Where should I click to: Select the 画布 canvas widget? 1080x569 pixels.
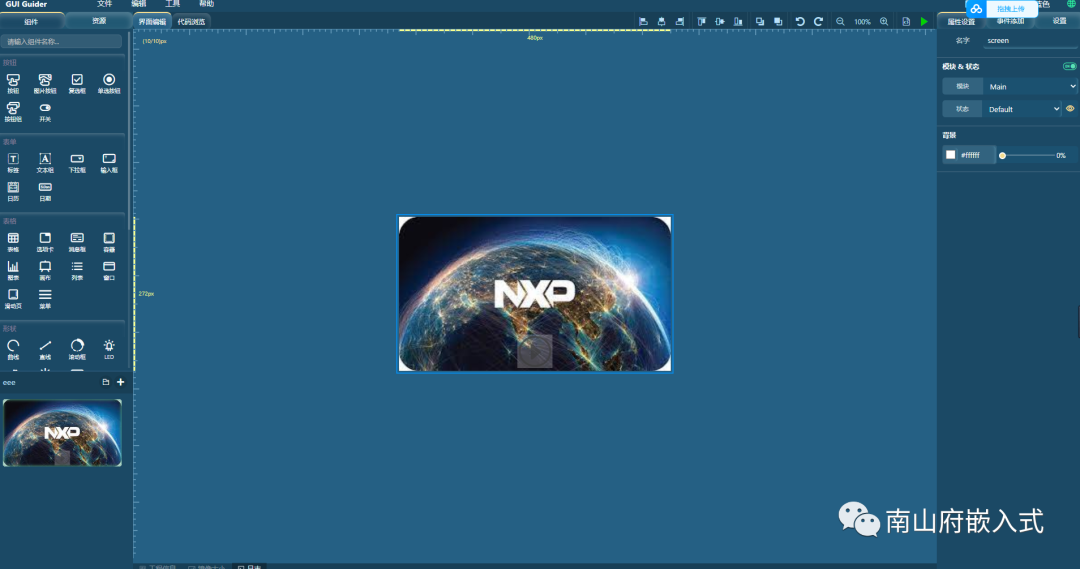coord(45,270)
